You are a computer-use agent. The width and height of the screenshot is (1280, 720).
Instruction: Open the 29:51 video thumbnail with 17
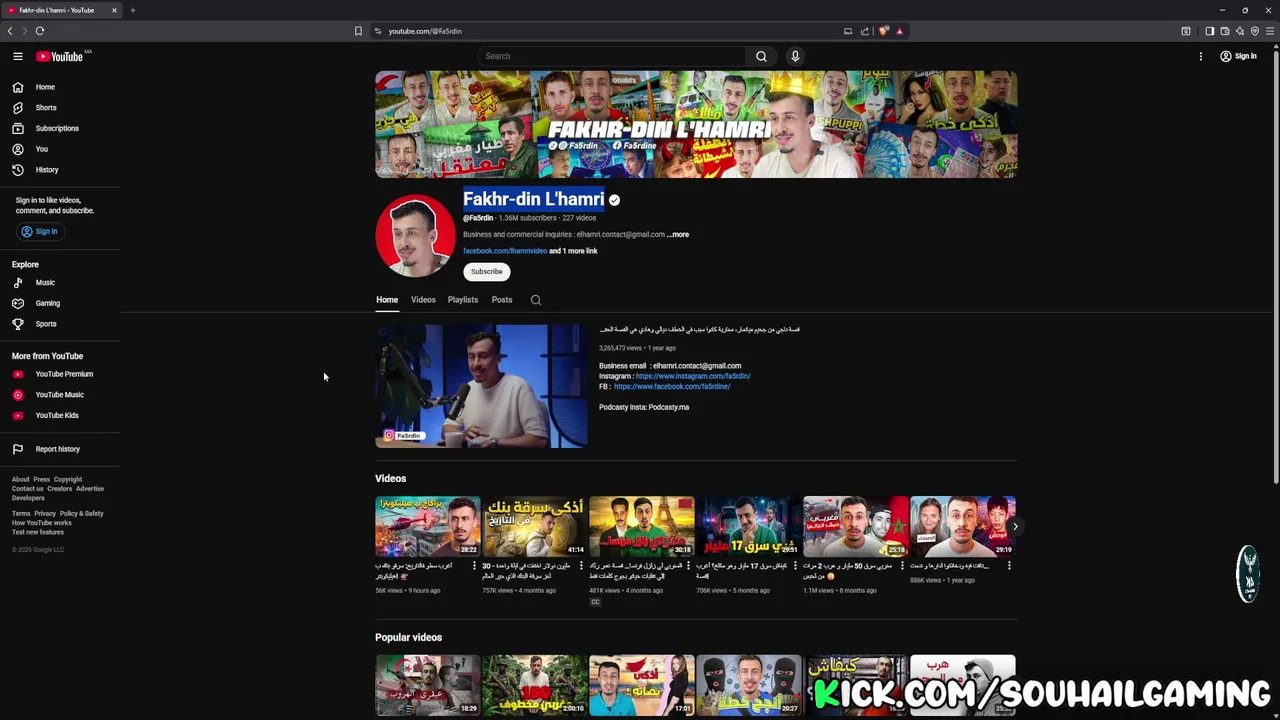click(749, 526)
